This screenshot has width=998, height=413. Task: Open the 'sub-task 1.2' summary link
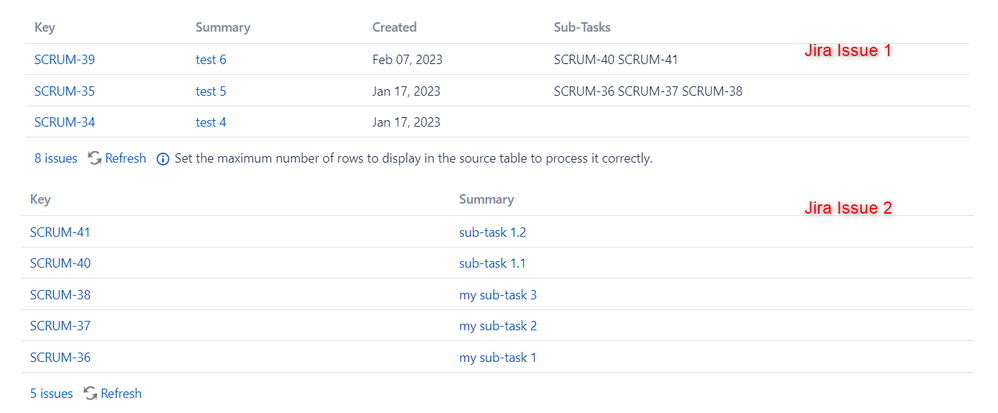point(493,232)
